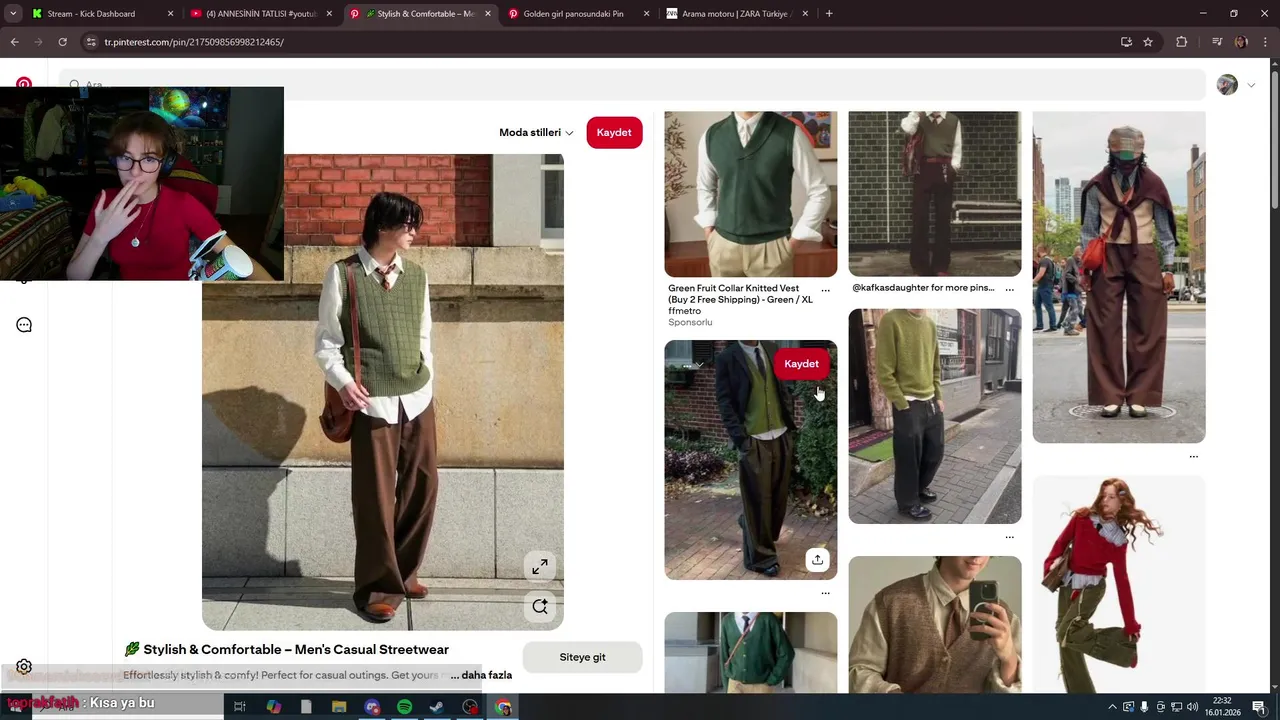Image resolution: width=1280 pixels, height=720 pixels.
Task: Open the brown vest mirror selfie pin
Action: pyautogui.click(x=935, y=625)
